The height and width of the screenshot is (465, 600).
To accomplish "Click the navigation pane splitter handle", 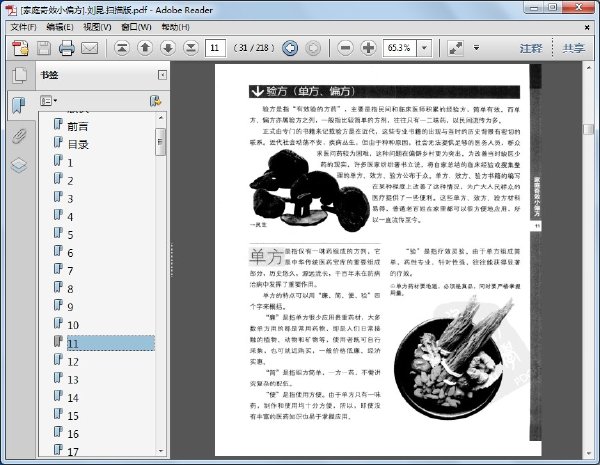I will [172, 259].
